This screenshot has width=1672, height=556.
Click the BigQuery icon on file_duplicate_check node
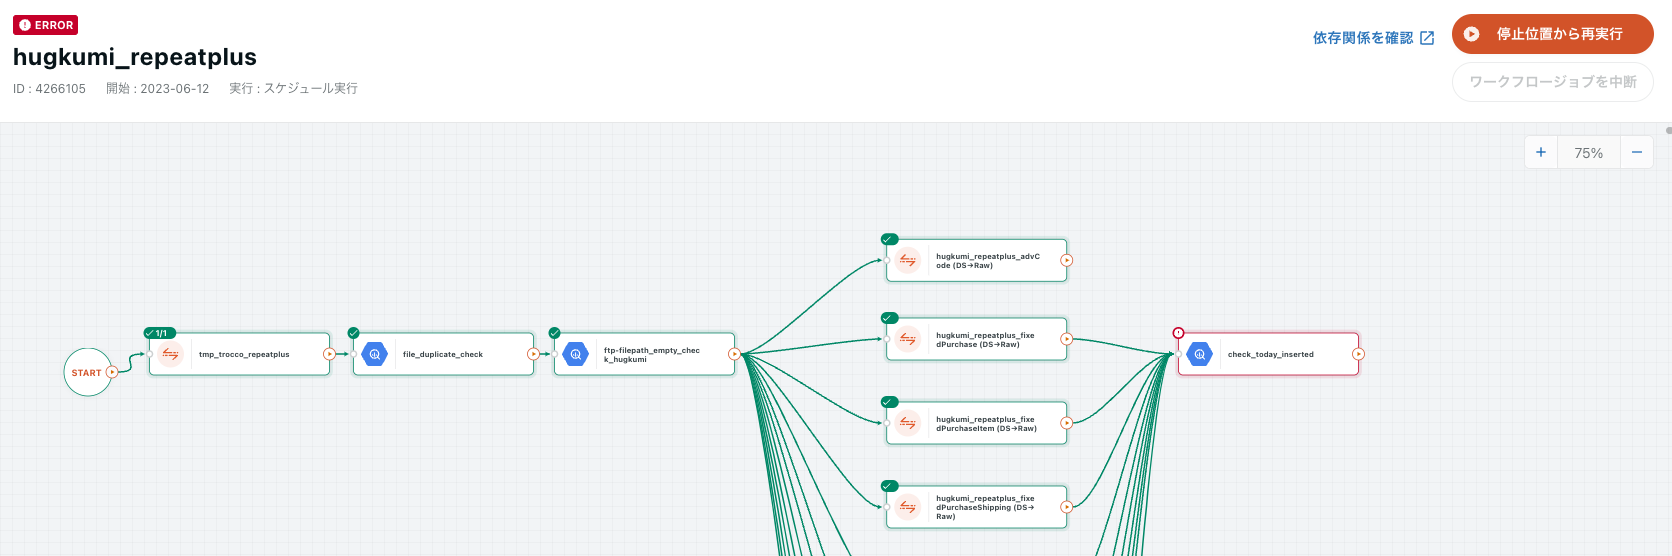click(x=375, y=354)
